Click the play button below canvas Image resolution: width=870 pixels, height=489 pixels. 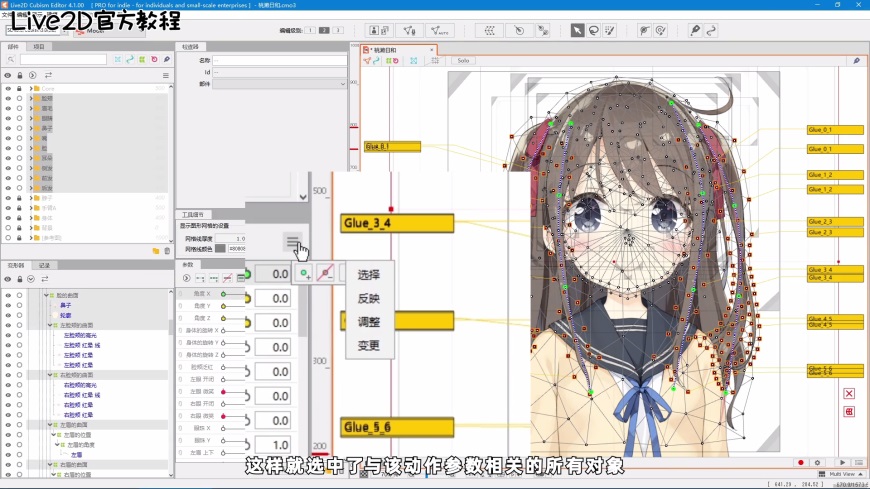(842, 462)
